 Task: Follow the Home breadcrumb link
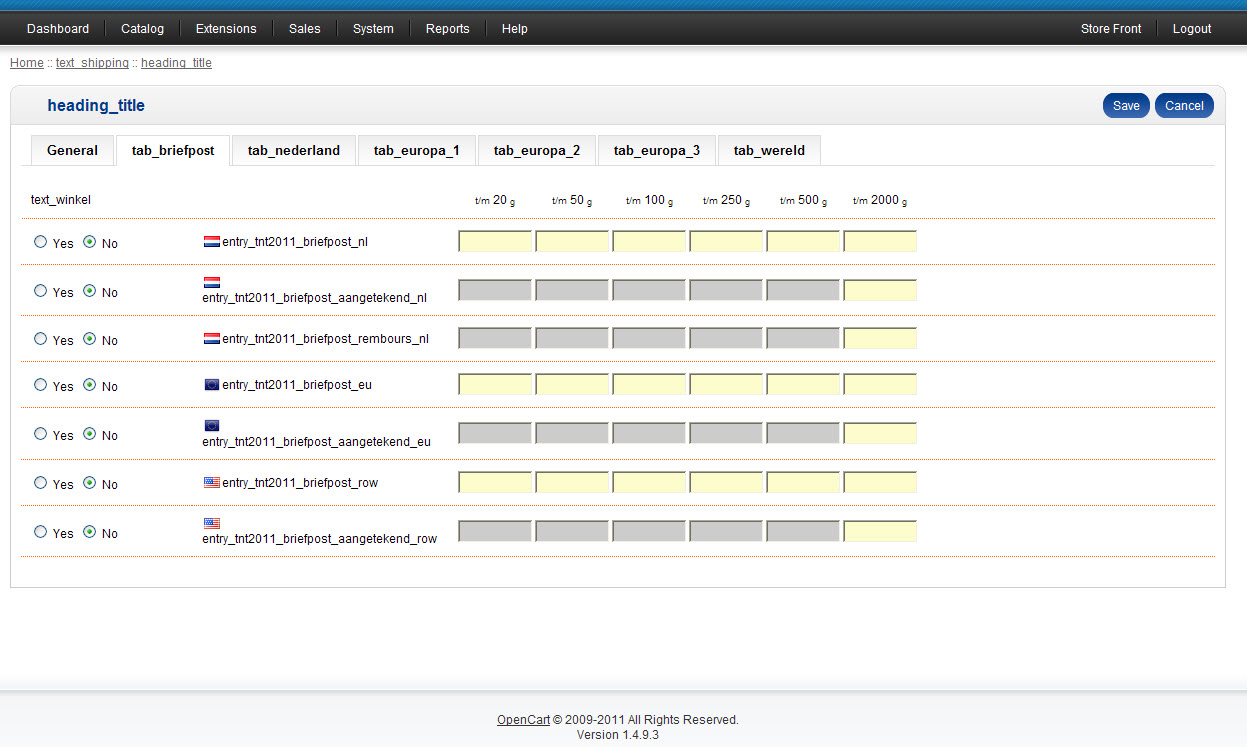coord(27,63)
